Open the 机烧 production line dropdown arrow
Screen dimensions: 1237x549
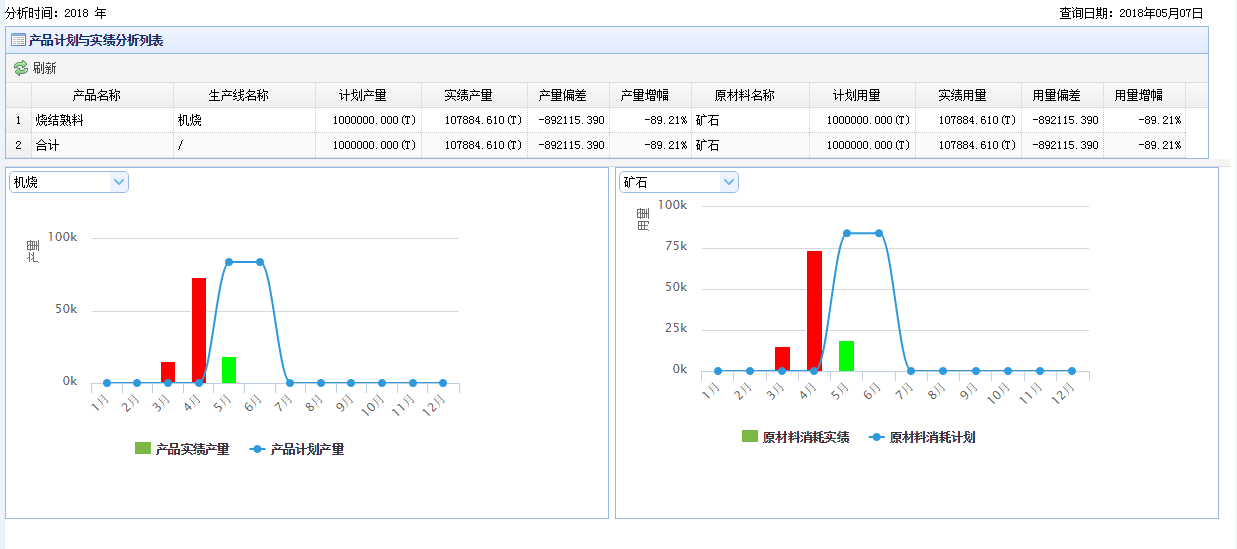pyautogui.click(x=119, y=182)
